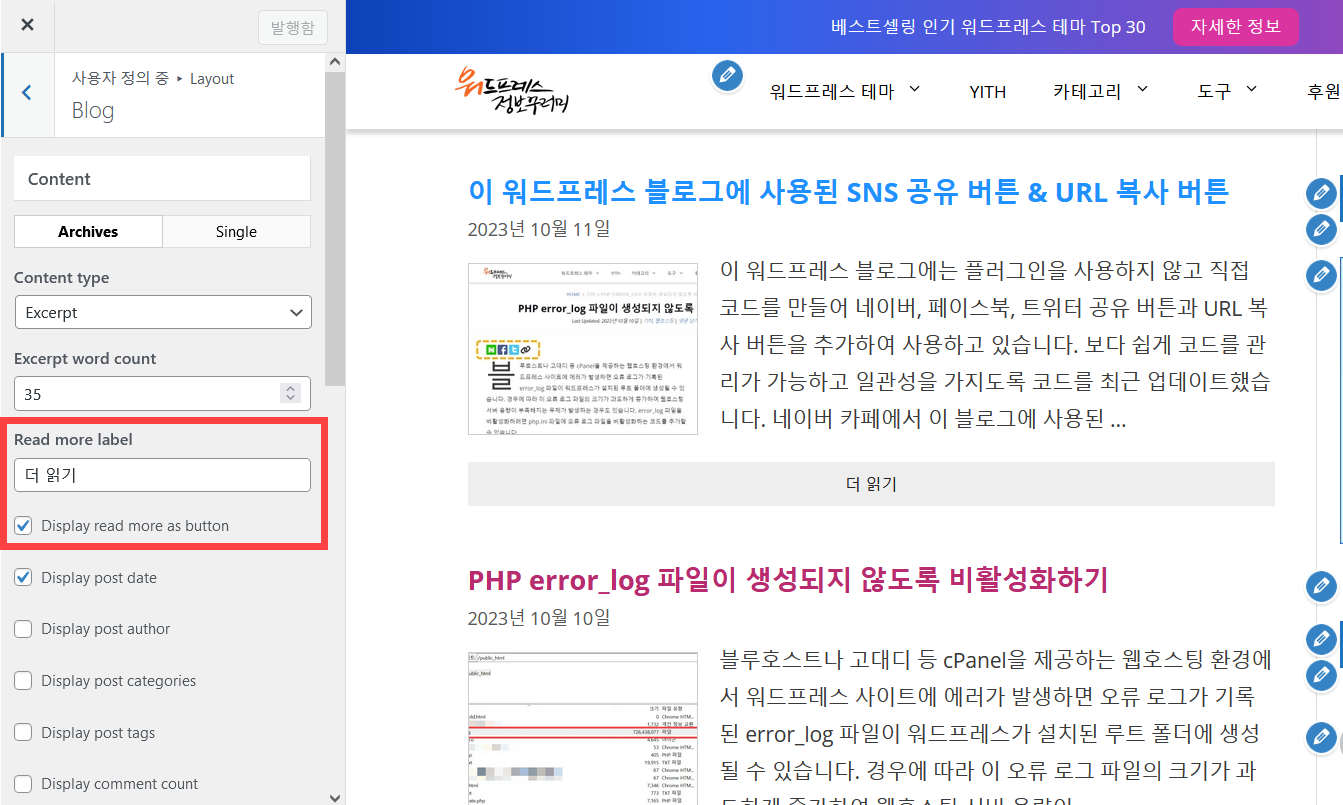Click the pencil edit icon beside the site logo
This screenshot has width=1343, height=805.
click(727, 76)
